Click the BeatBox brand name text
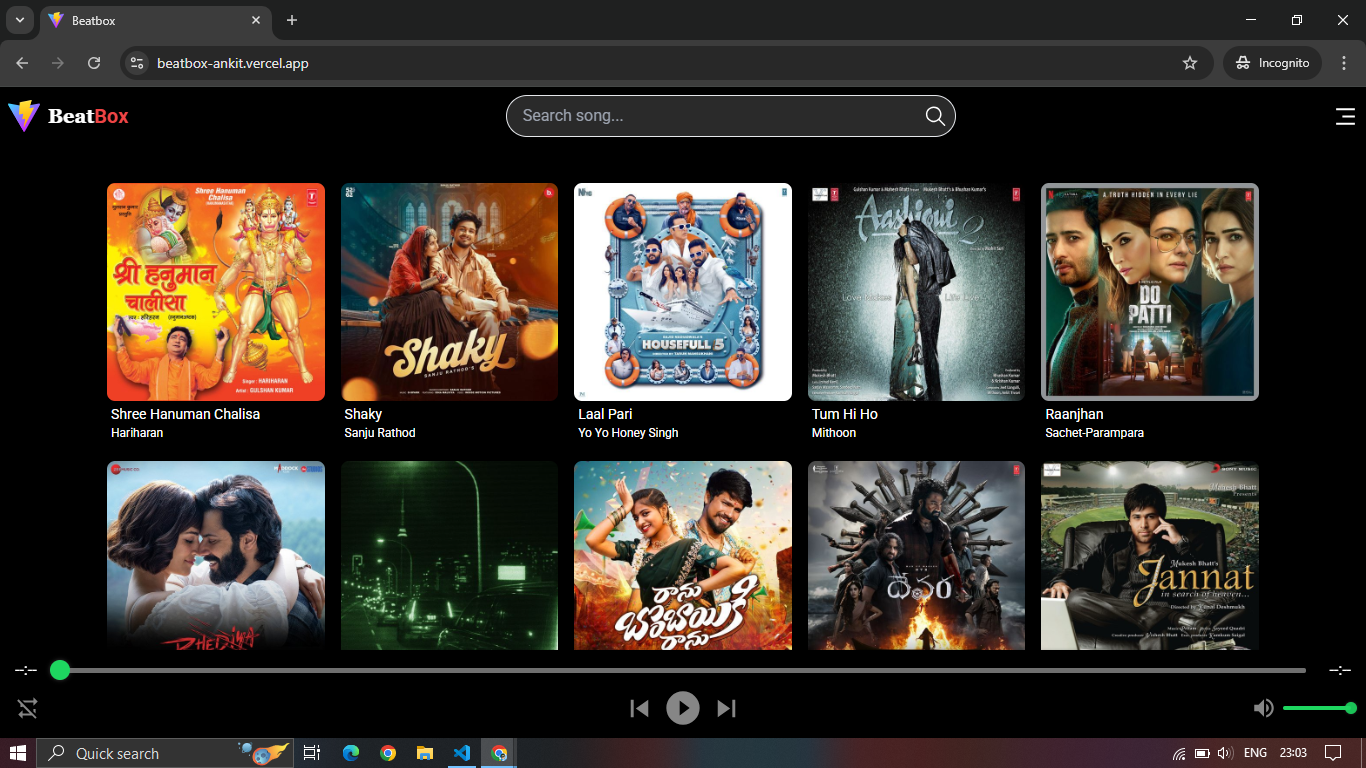This screenshot has height=768, width=1366. [x=88, y=116]
